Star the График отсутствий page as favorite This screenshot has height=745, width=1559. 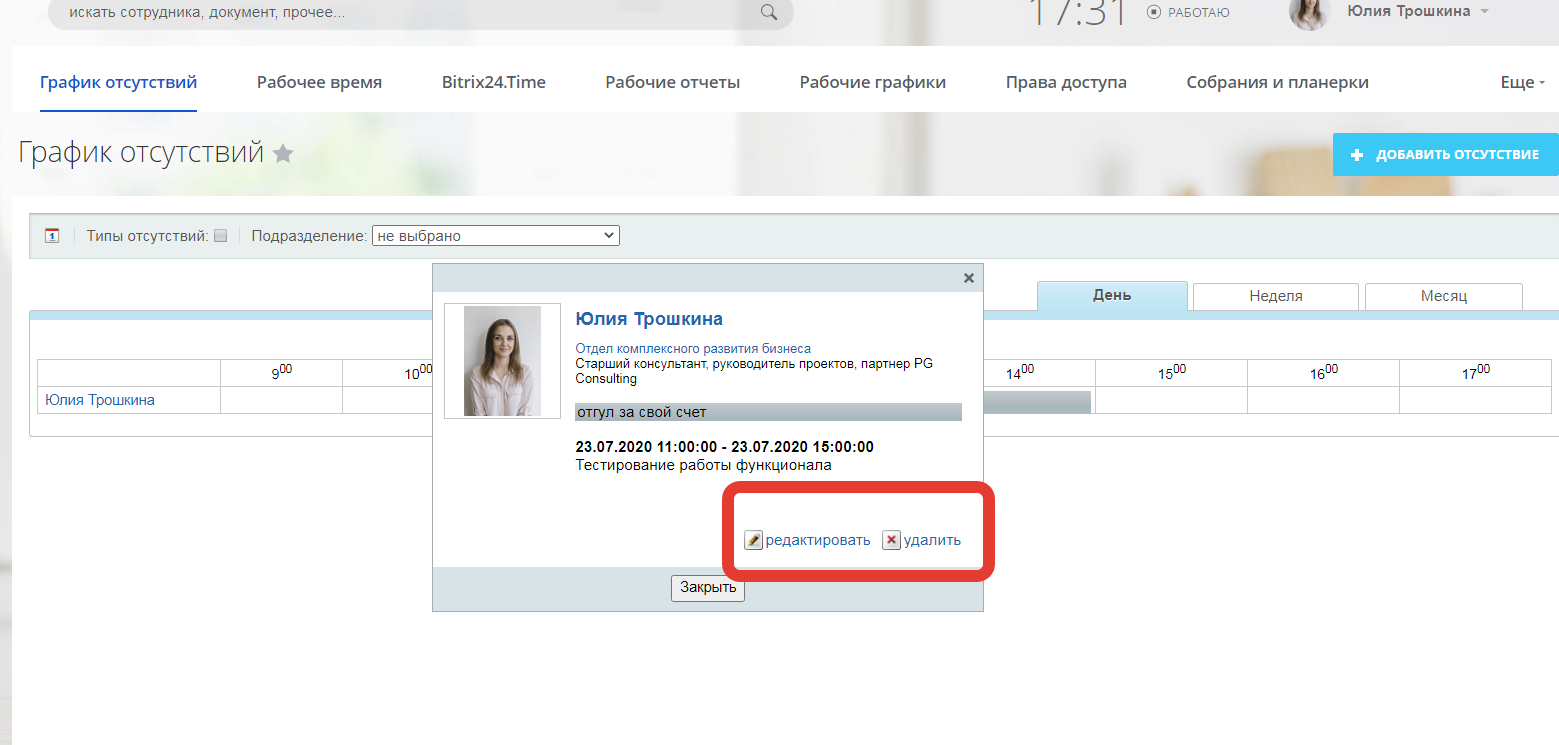pyautogui.click(x=283, y=154)
